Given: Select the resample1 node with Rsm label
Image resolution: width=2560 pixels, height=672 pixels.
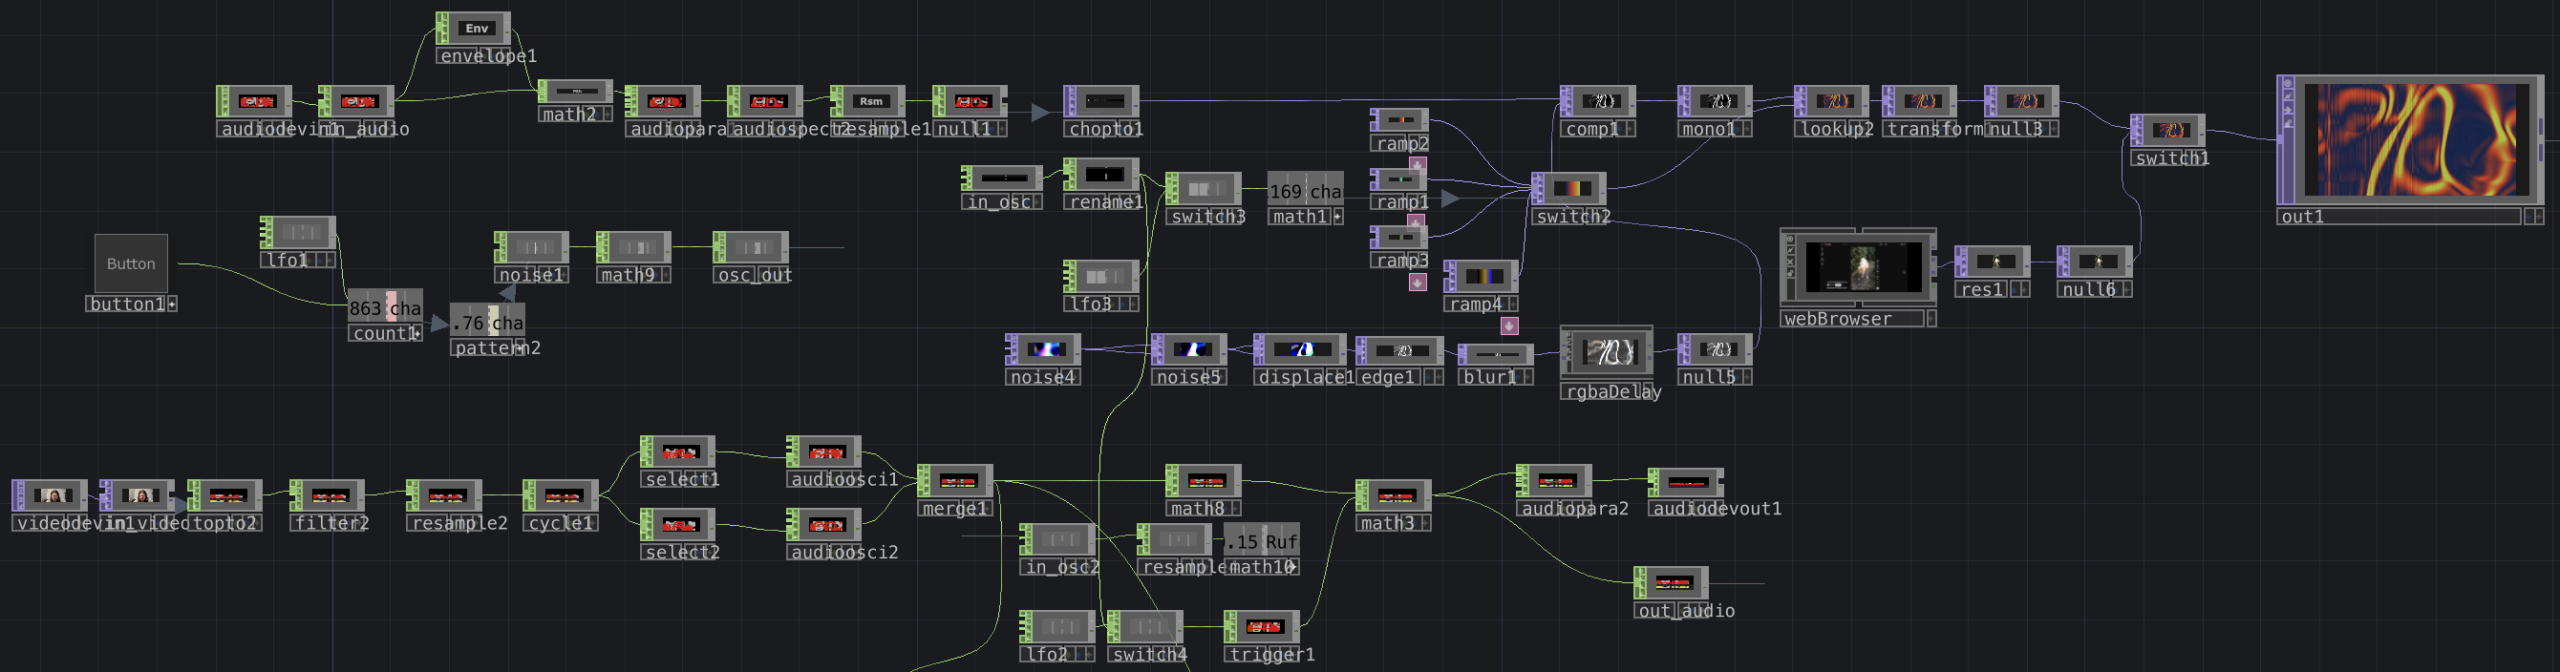Looking at the screenshot, I should pyautogui.click(x=870, y=101).
